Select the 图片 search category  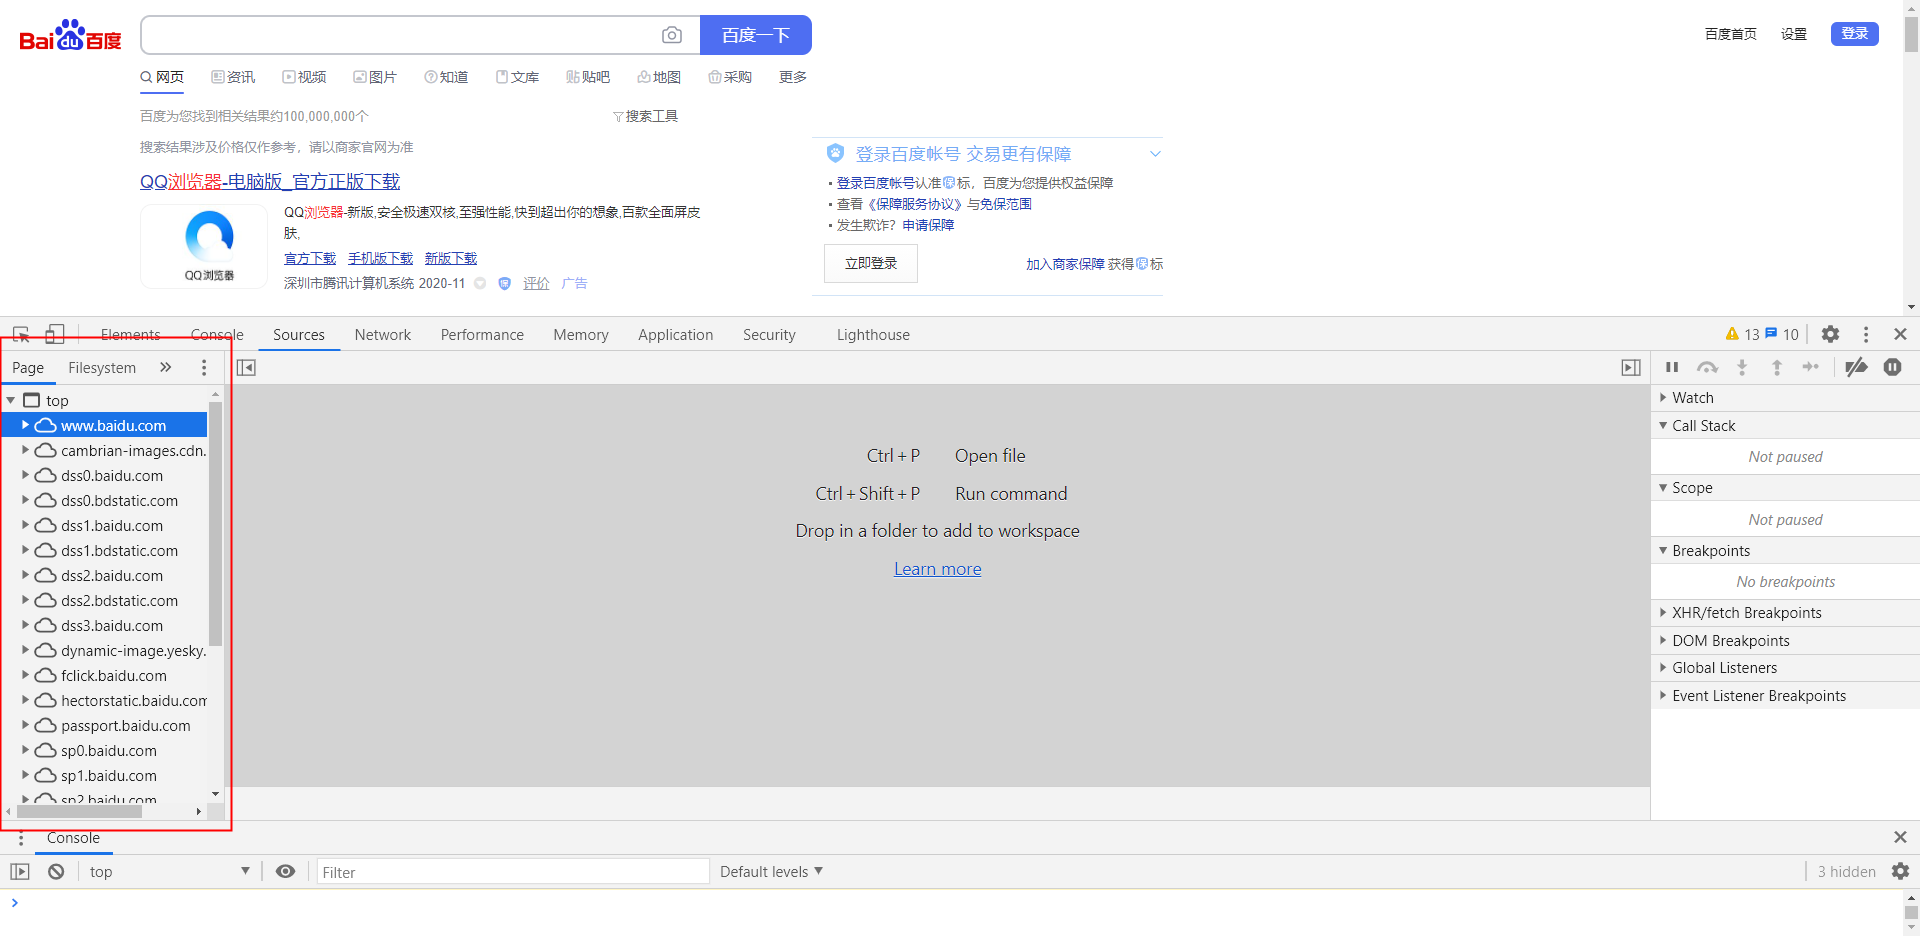point(375,77)
